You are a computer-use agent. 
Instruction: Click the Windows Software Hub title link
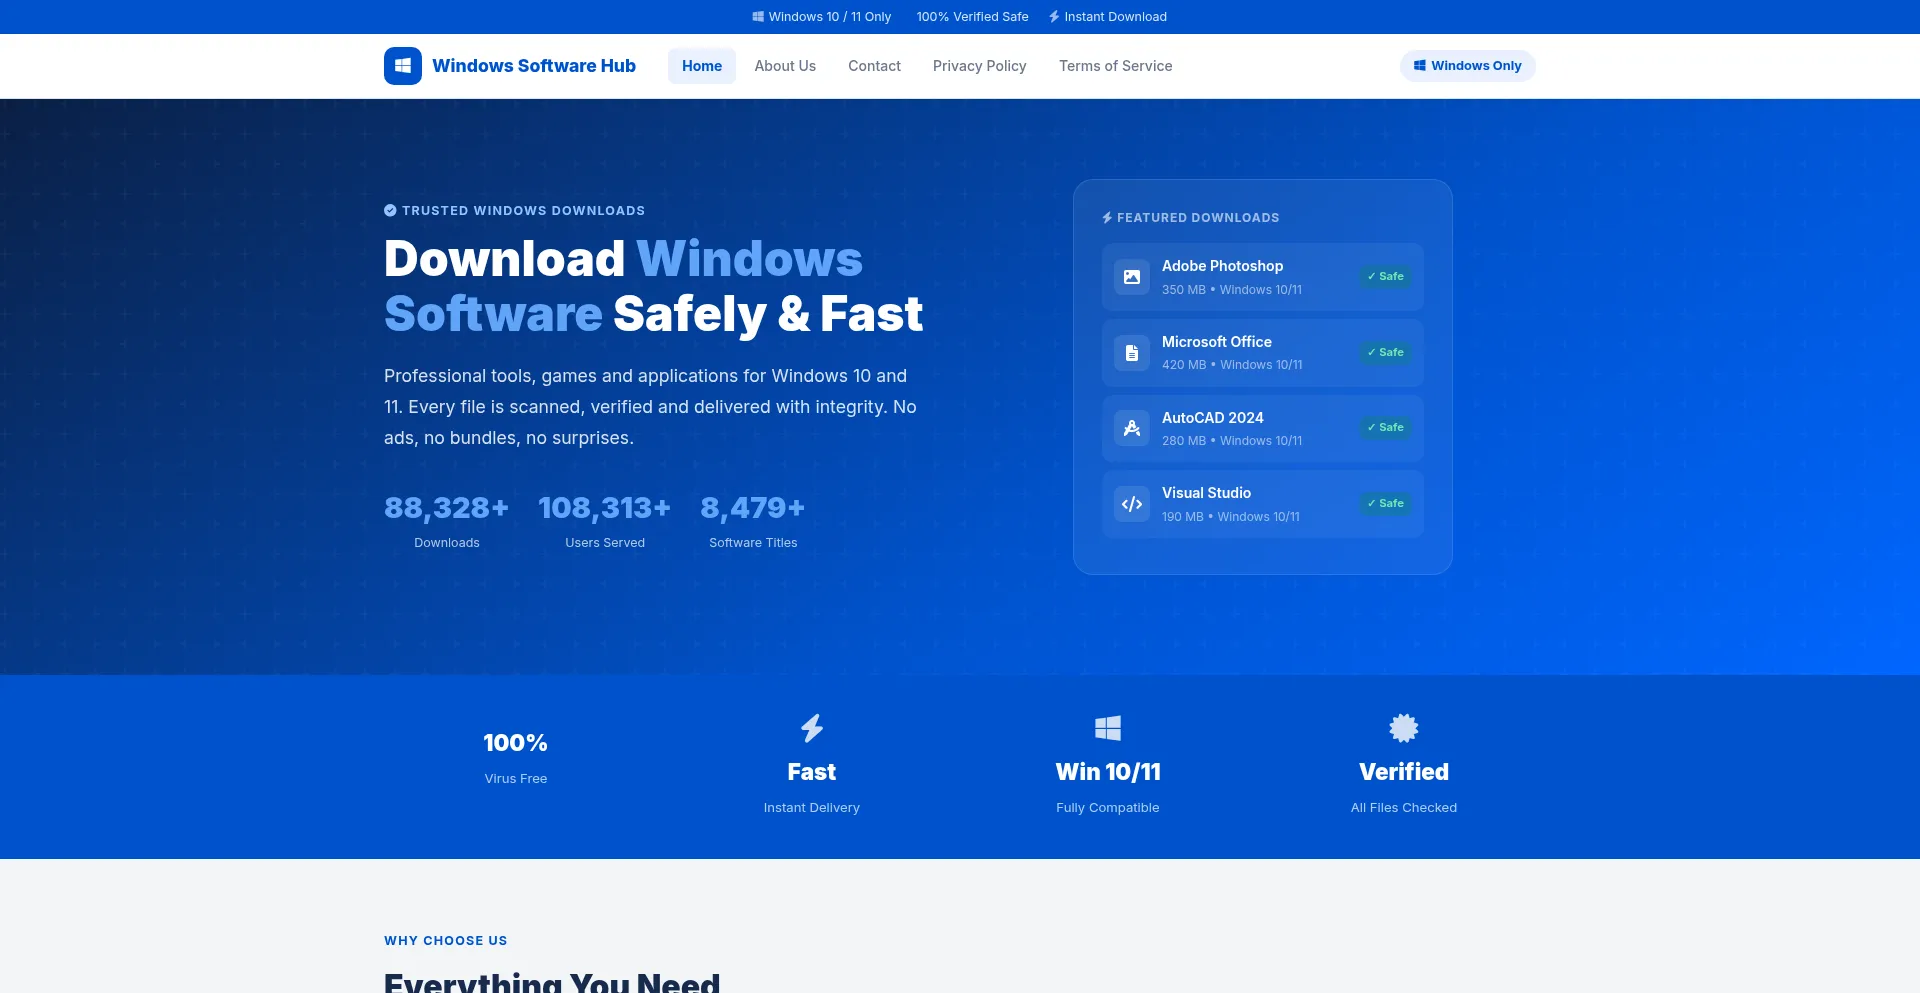tap(534, 66)
